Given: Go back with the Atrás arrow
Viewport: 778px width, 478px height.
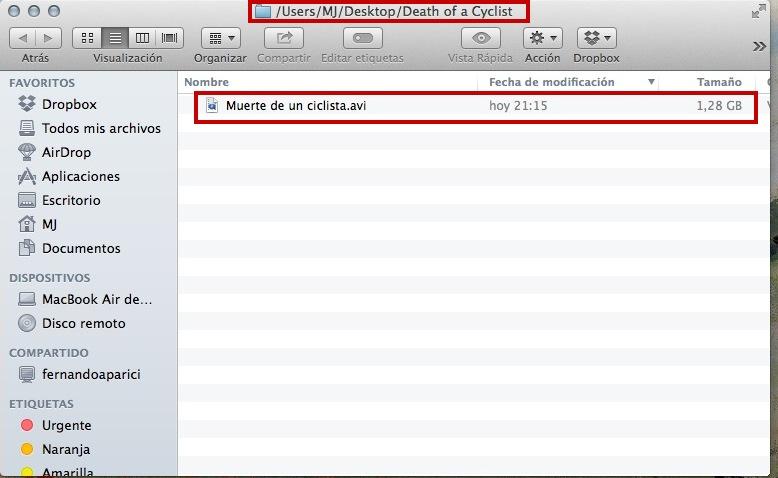Looking at the screenshot, I should click(23, 38).
